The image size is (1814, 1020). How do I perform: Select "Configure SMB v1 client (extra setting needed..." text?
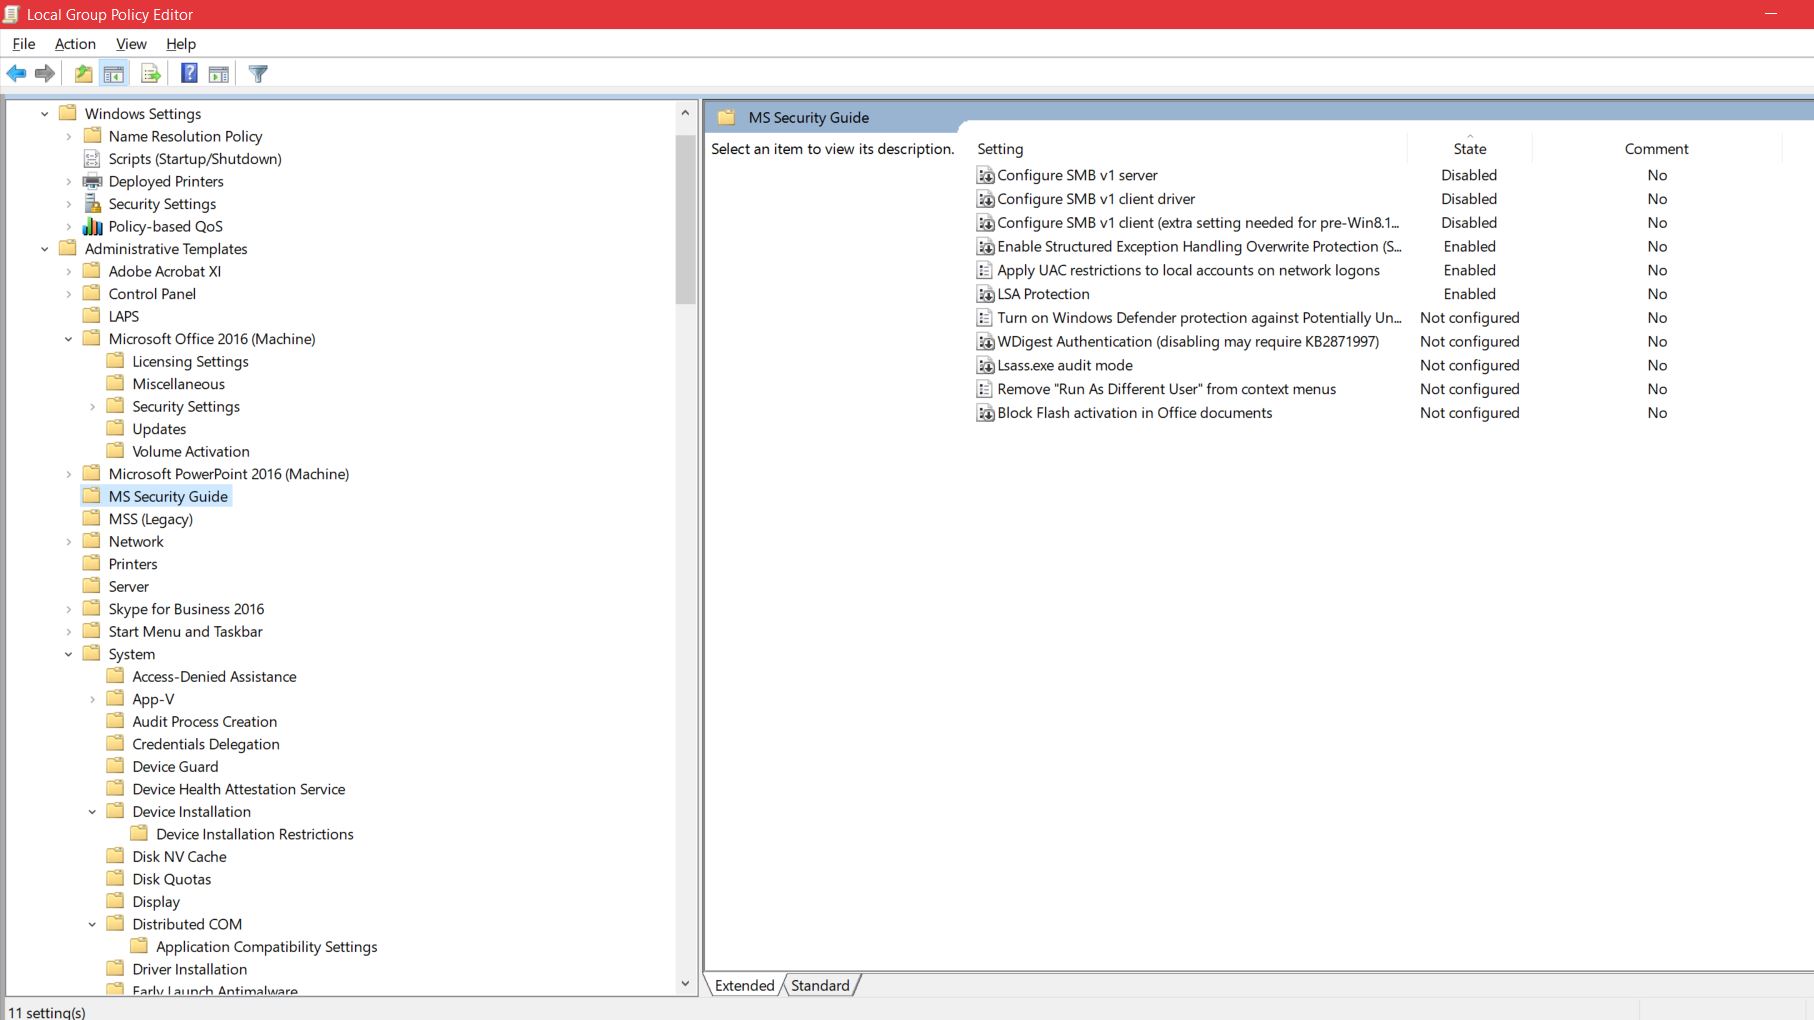coord(1198,223)
